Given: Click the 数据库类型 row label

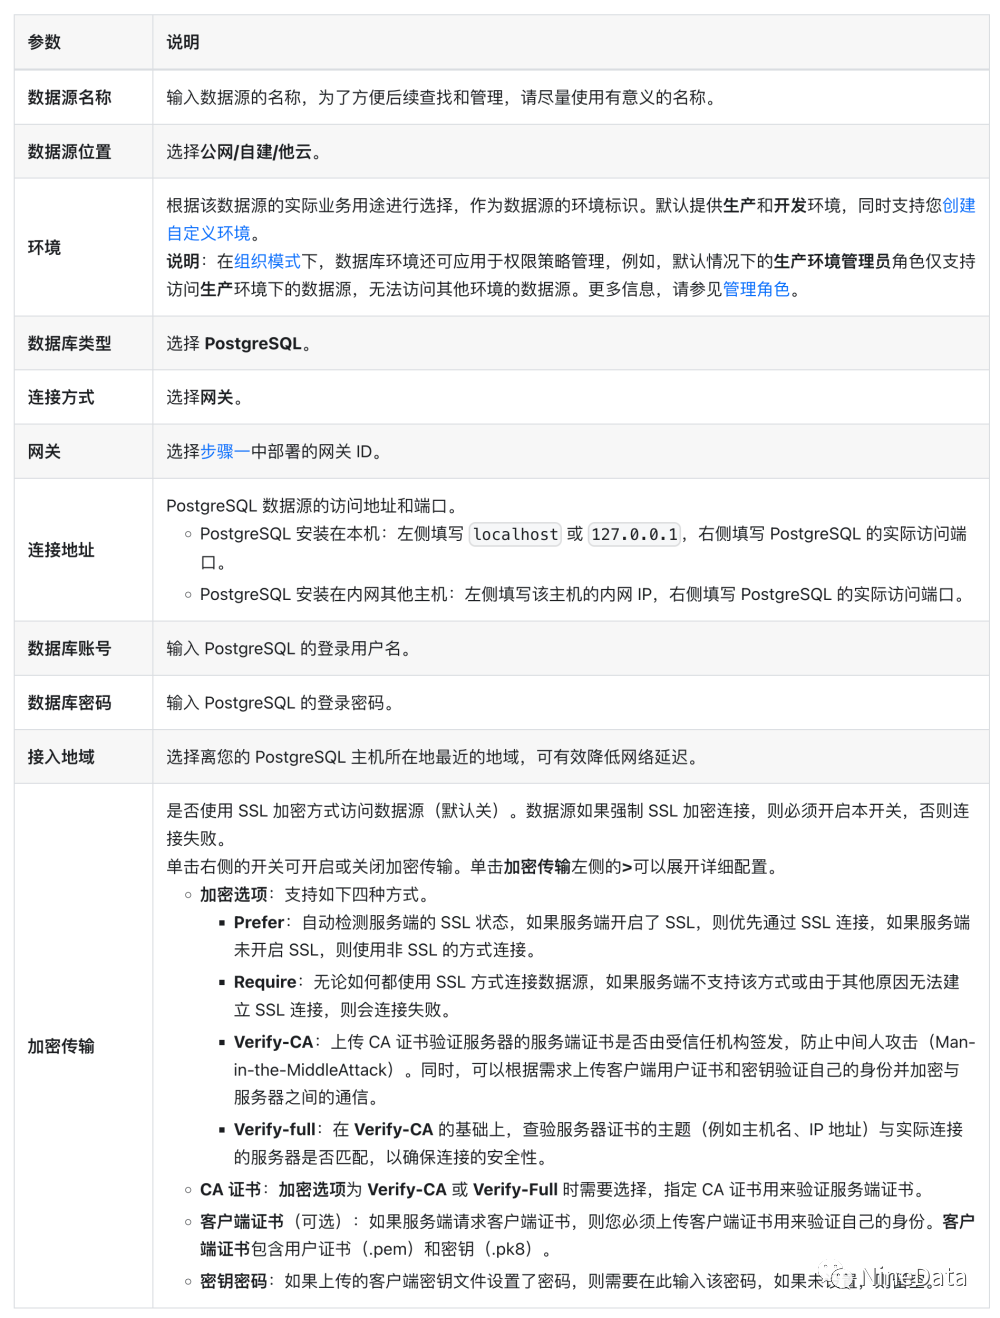Looking at the screenshot, I should coord(70,343).
